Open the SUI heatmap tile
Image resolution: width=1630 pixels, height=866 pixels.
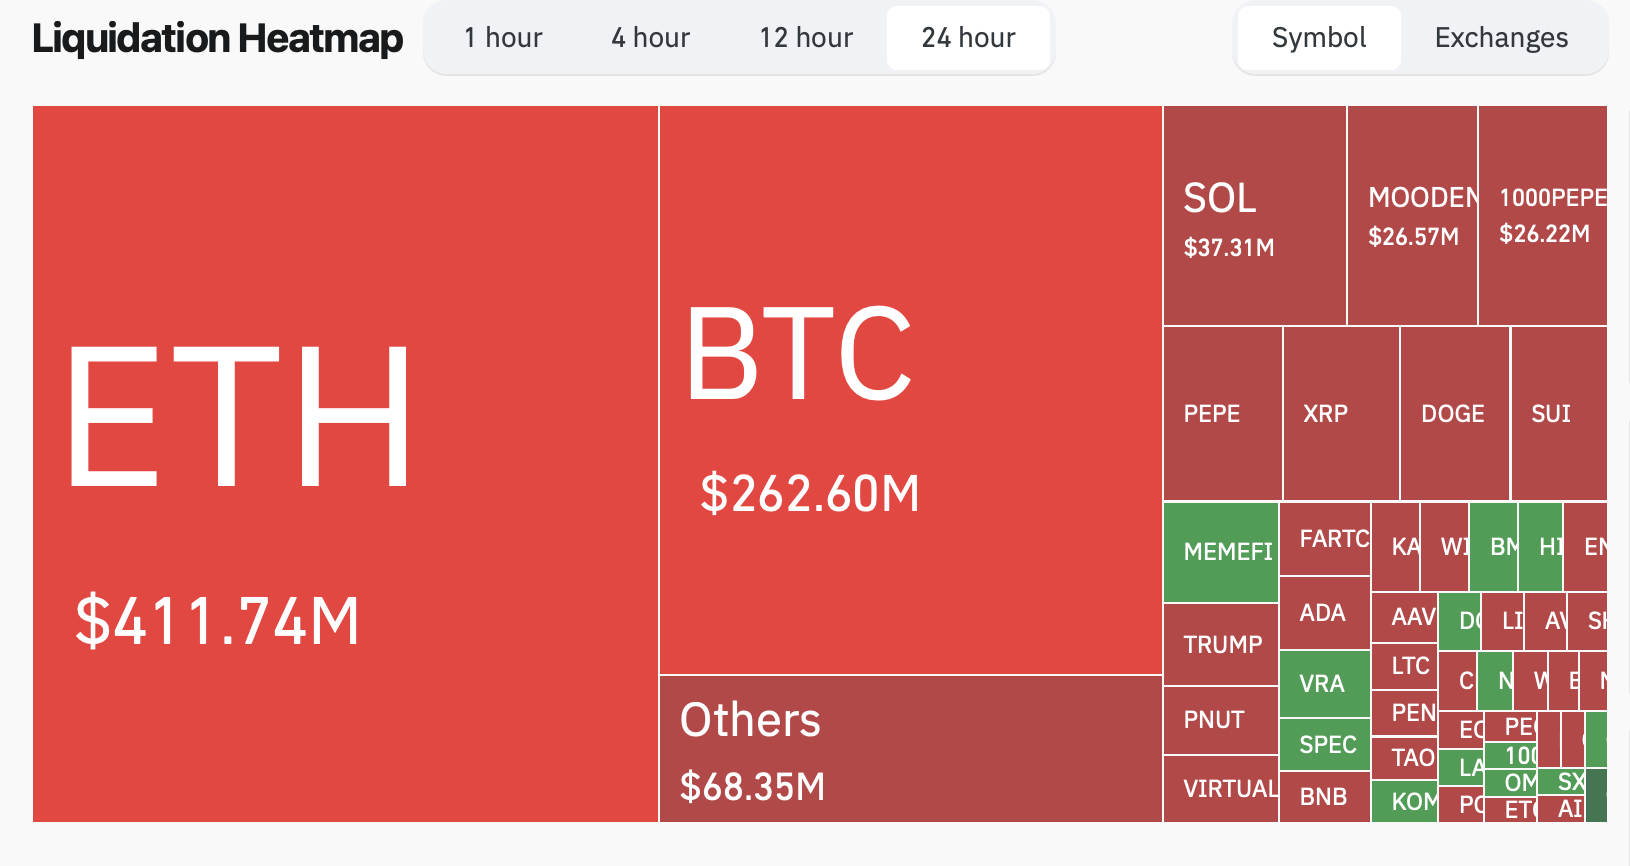[1558, 413]
